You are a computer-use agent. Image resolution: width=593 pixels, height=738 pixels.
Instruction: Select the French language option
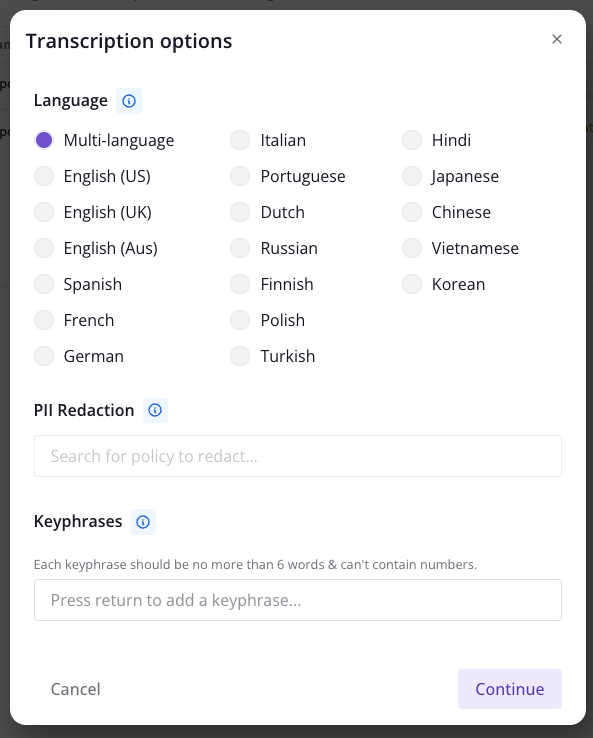click(x=44, y=321)
